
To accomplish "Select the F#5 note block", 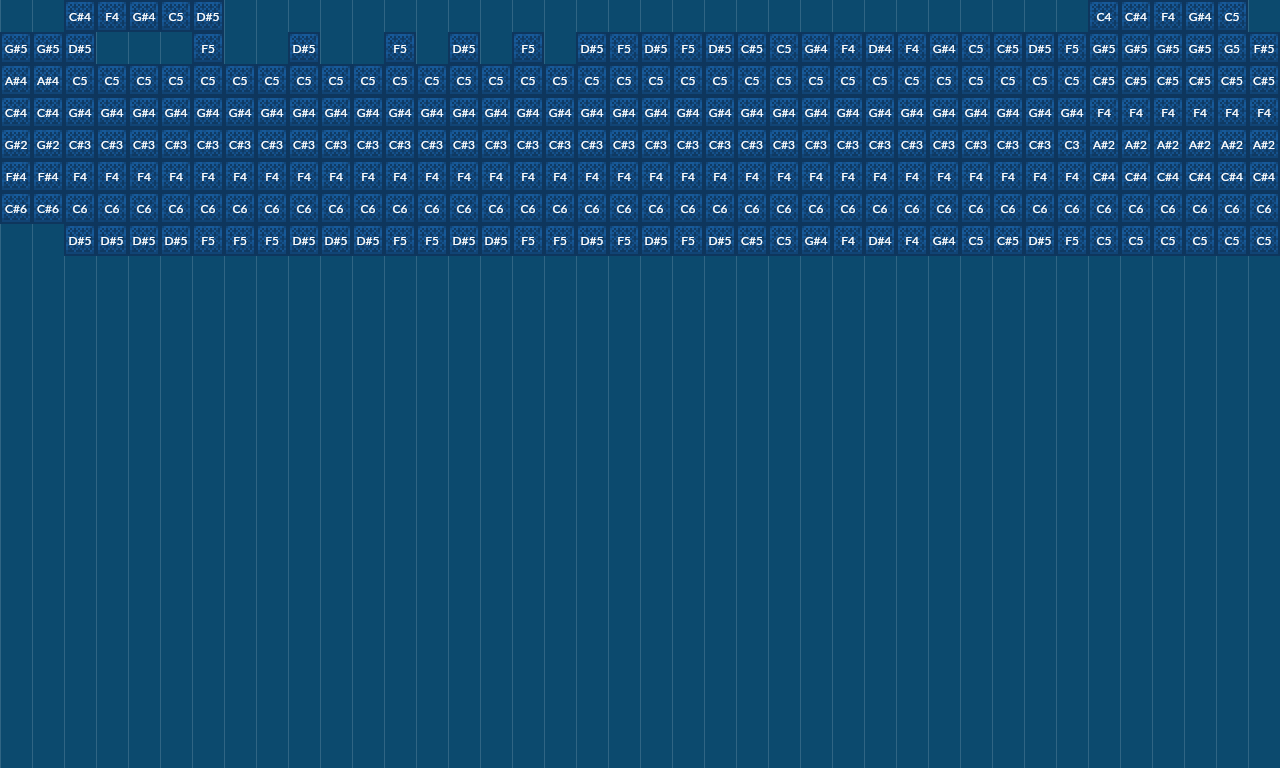I will tap(1263, 49).
